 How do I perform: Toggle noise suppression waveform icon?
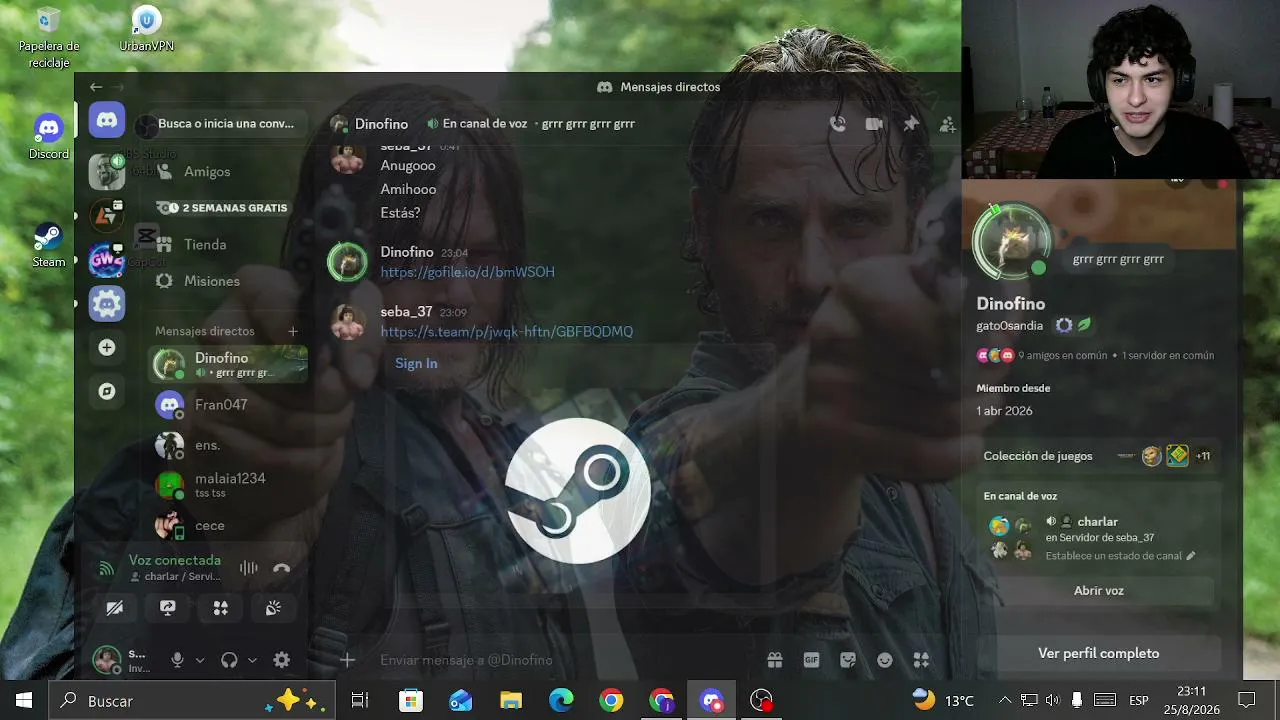click(249, 568)
